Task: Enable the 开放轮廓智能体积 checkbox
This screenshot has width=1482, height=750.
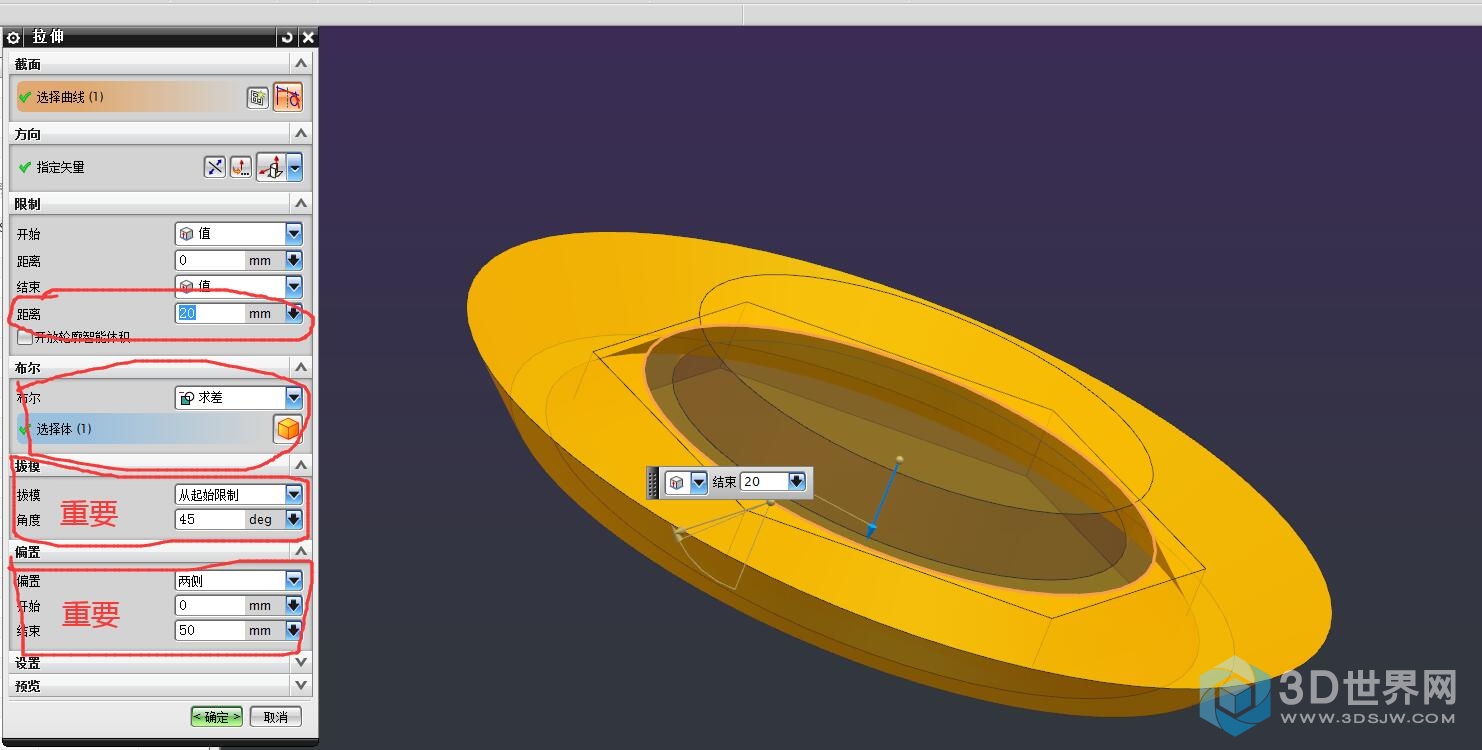Action: pos(25,338)
